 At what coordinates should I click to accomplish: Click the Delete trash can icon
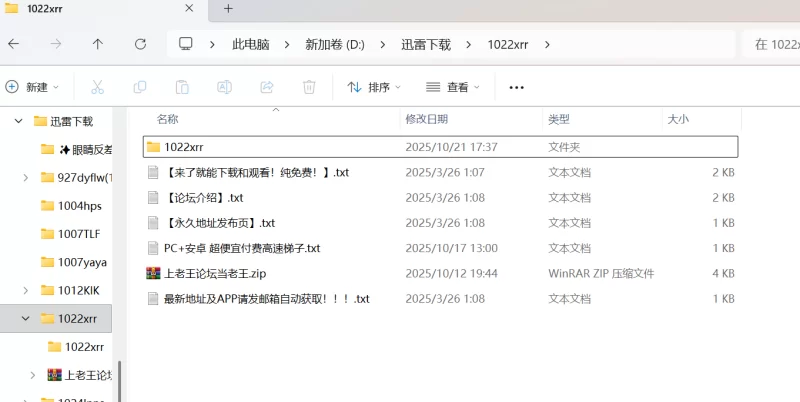coord(309,87)
